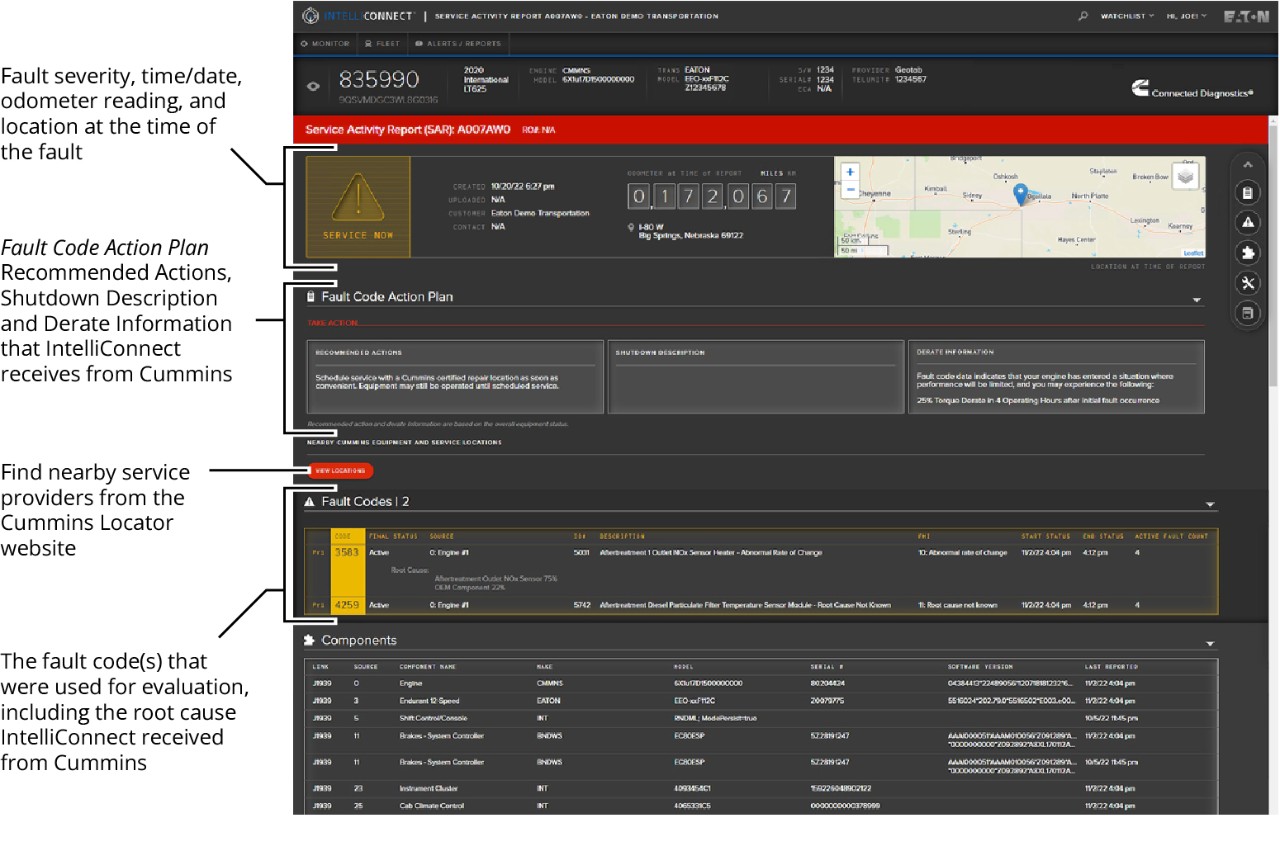This screenshot has width=1280, height=851.
Task: Collapse the Components section
Action: pos(1211,644)
